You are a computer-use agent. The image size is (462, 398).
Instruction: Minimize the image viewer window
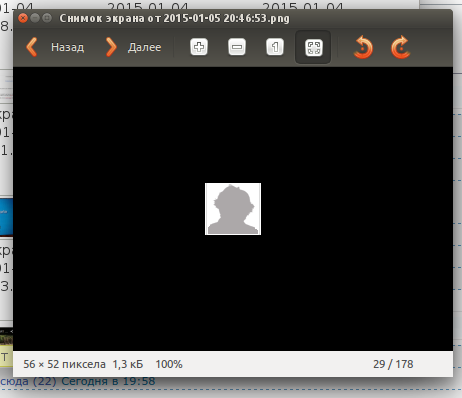[35, 18]
